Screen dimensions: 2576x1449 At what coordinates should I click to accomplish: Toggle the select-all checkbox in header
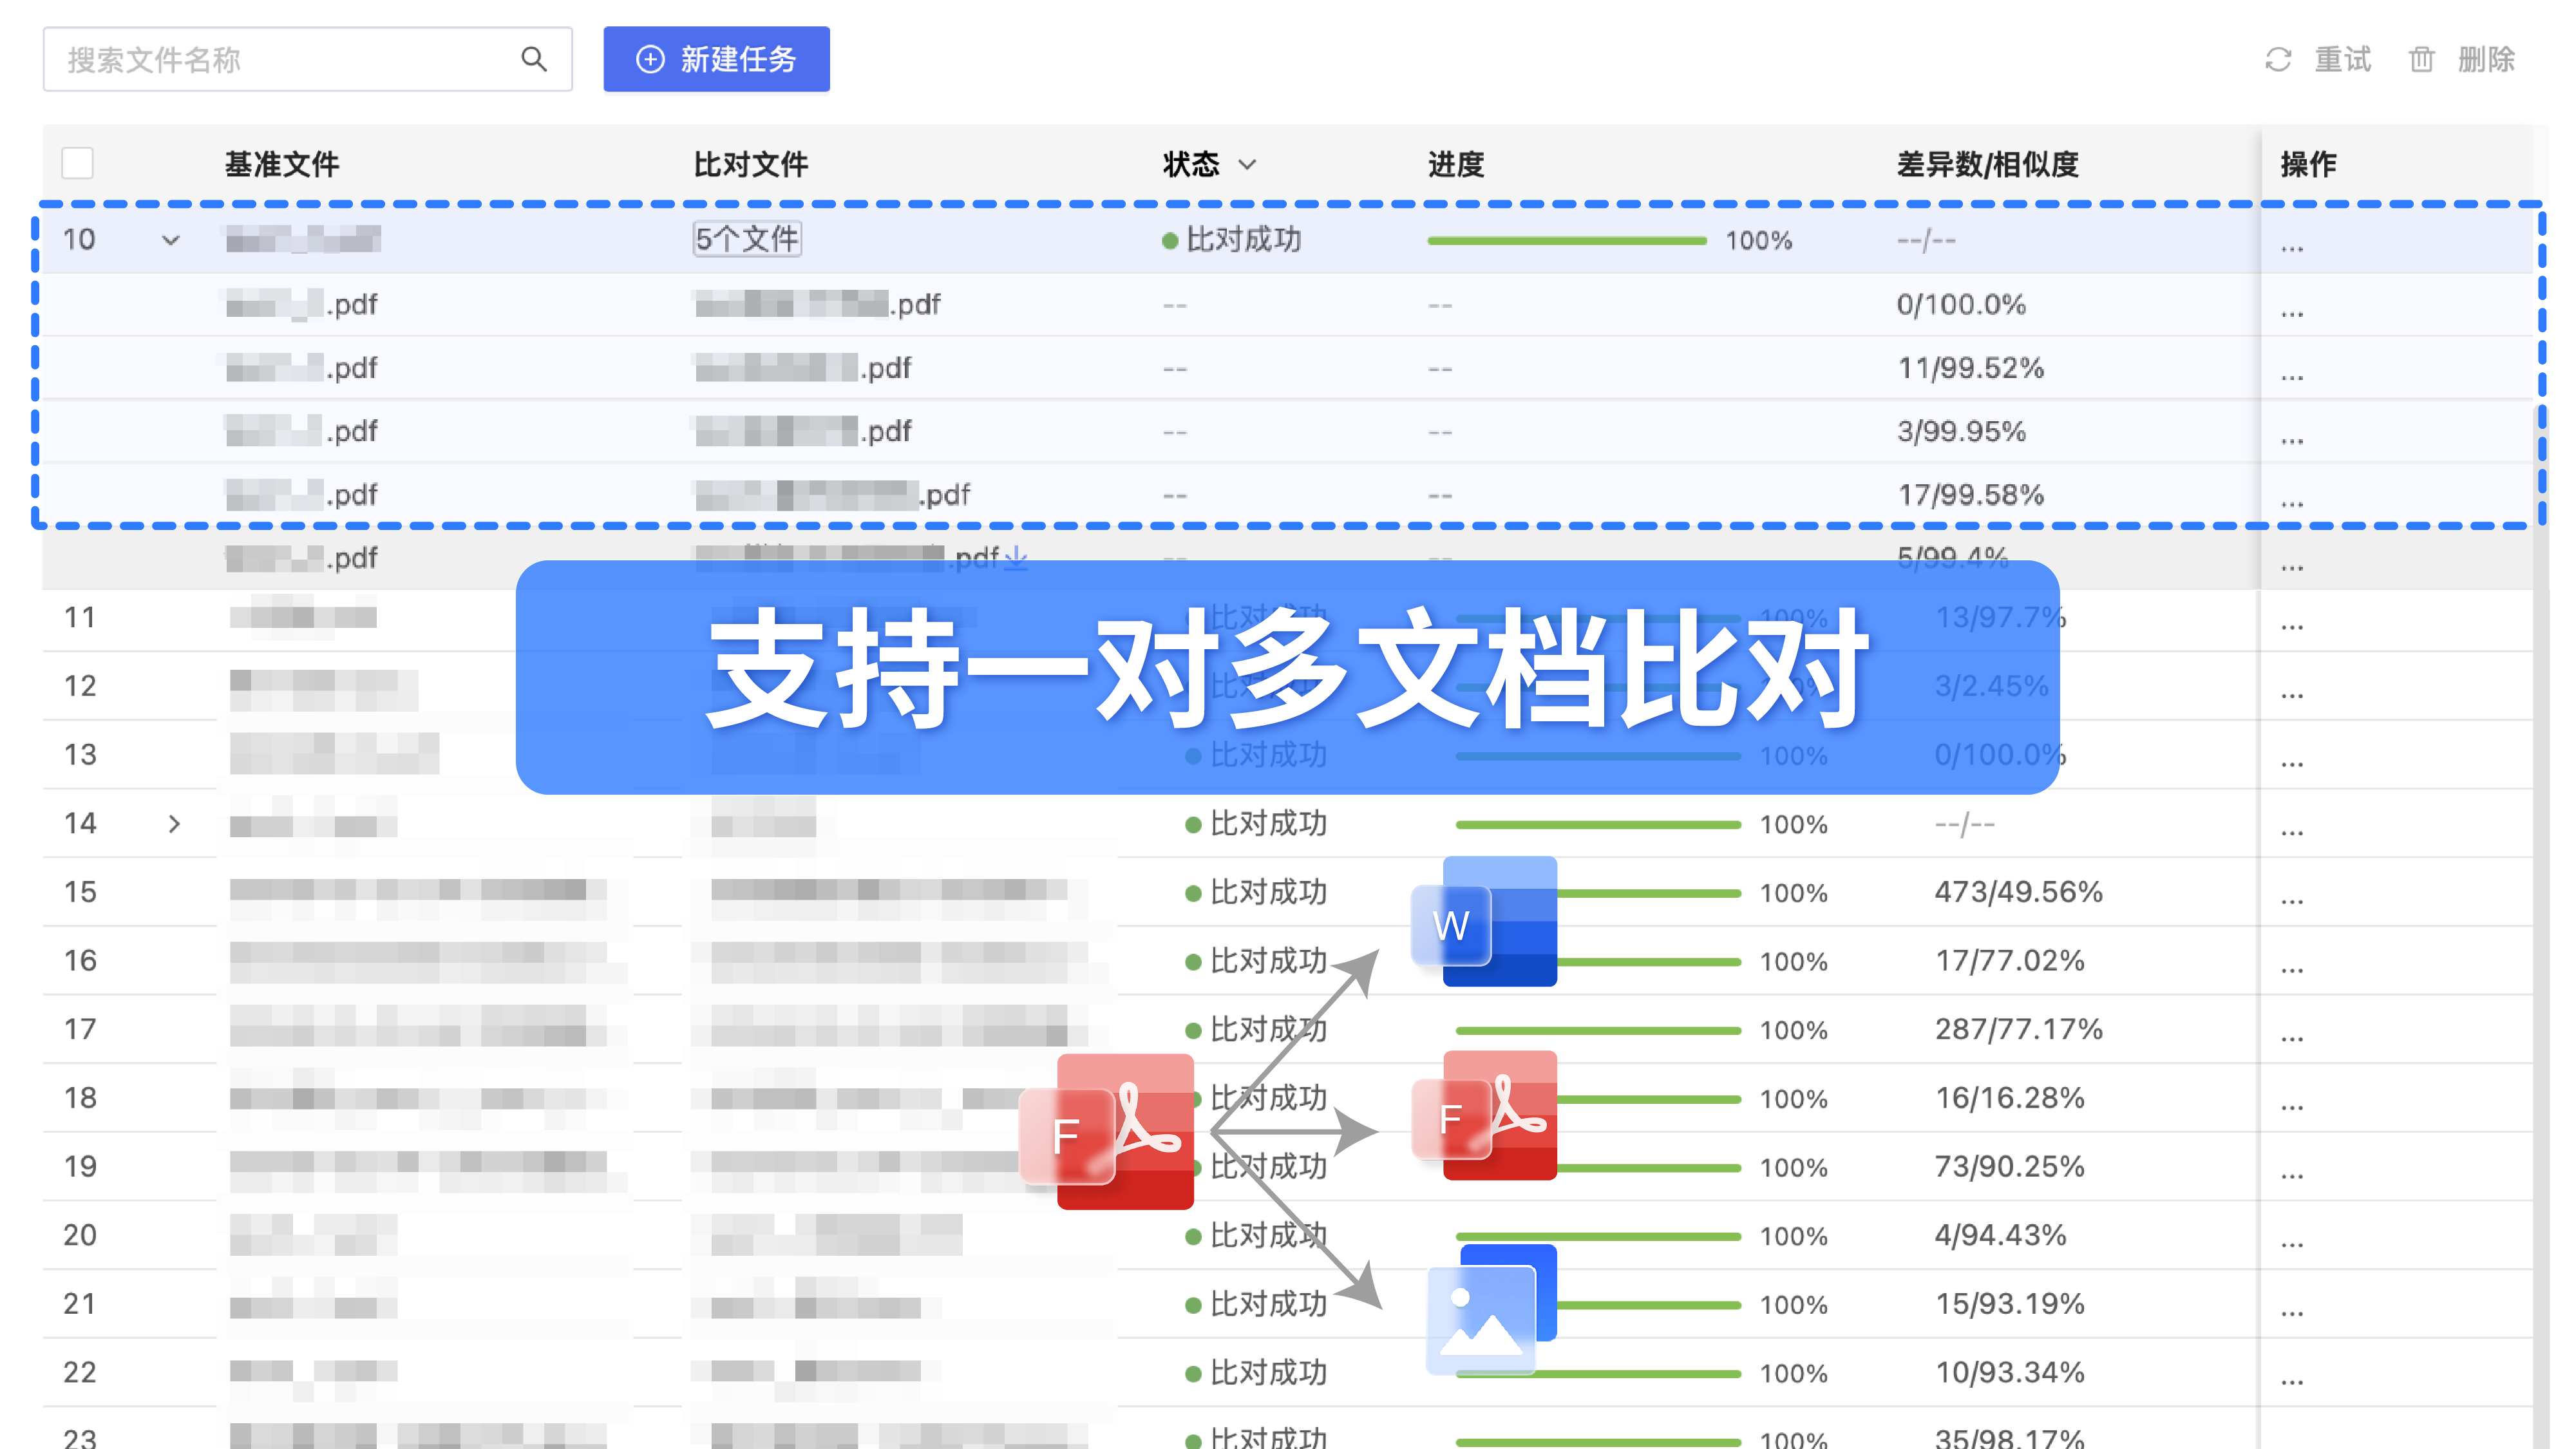(77, 163)
